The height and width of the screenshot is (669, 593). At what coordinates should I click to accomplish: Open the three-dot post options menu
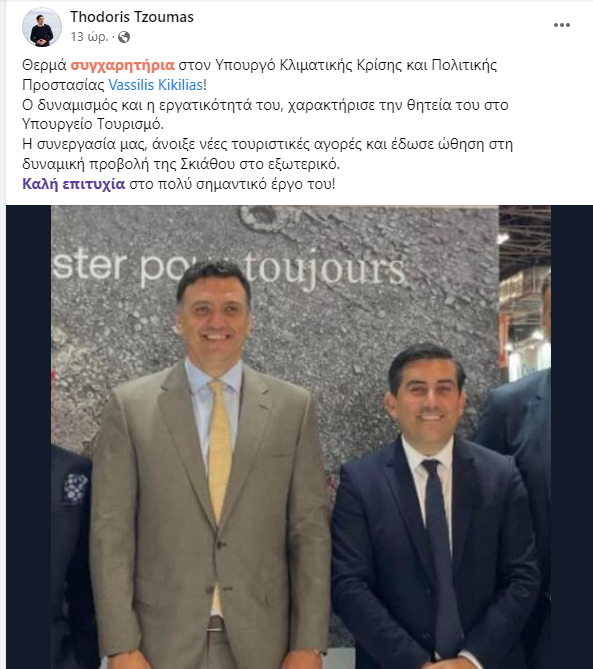[562, 25]
